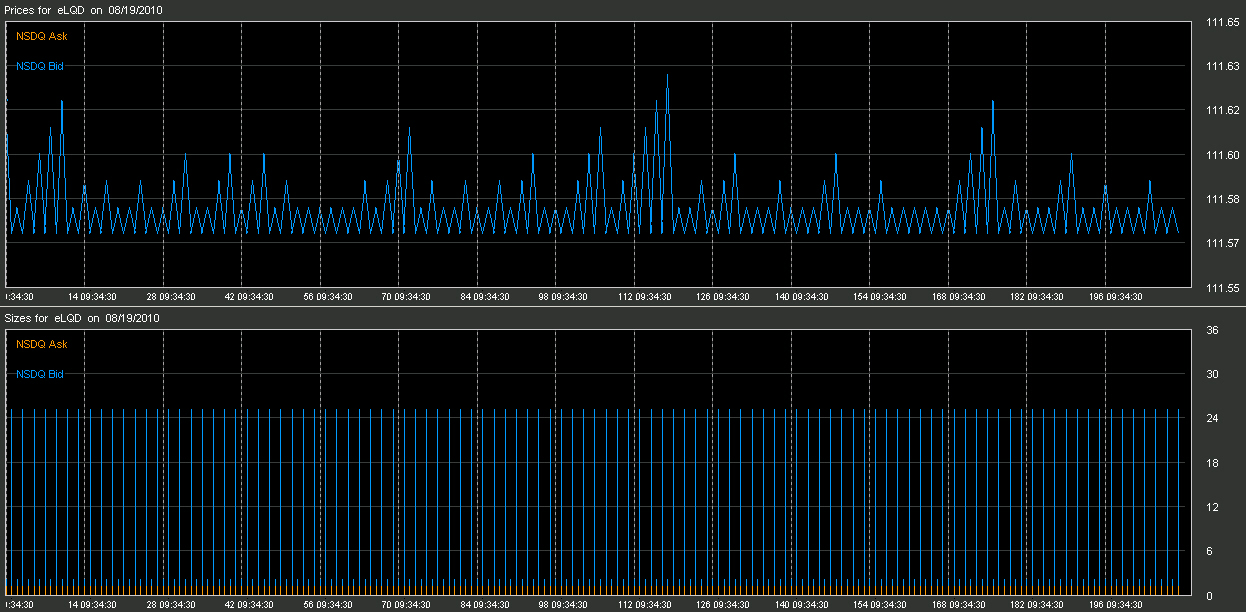
Task: Click the 111.63 price axis label
Action: (1223, 66)
